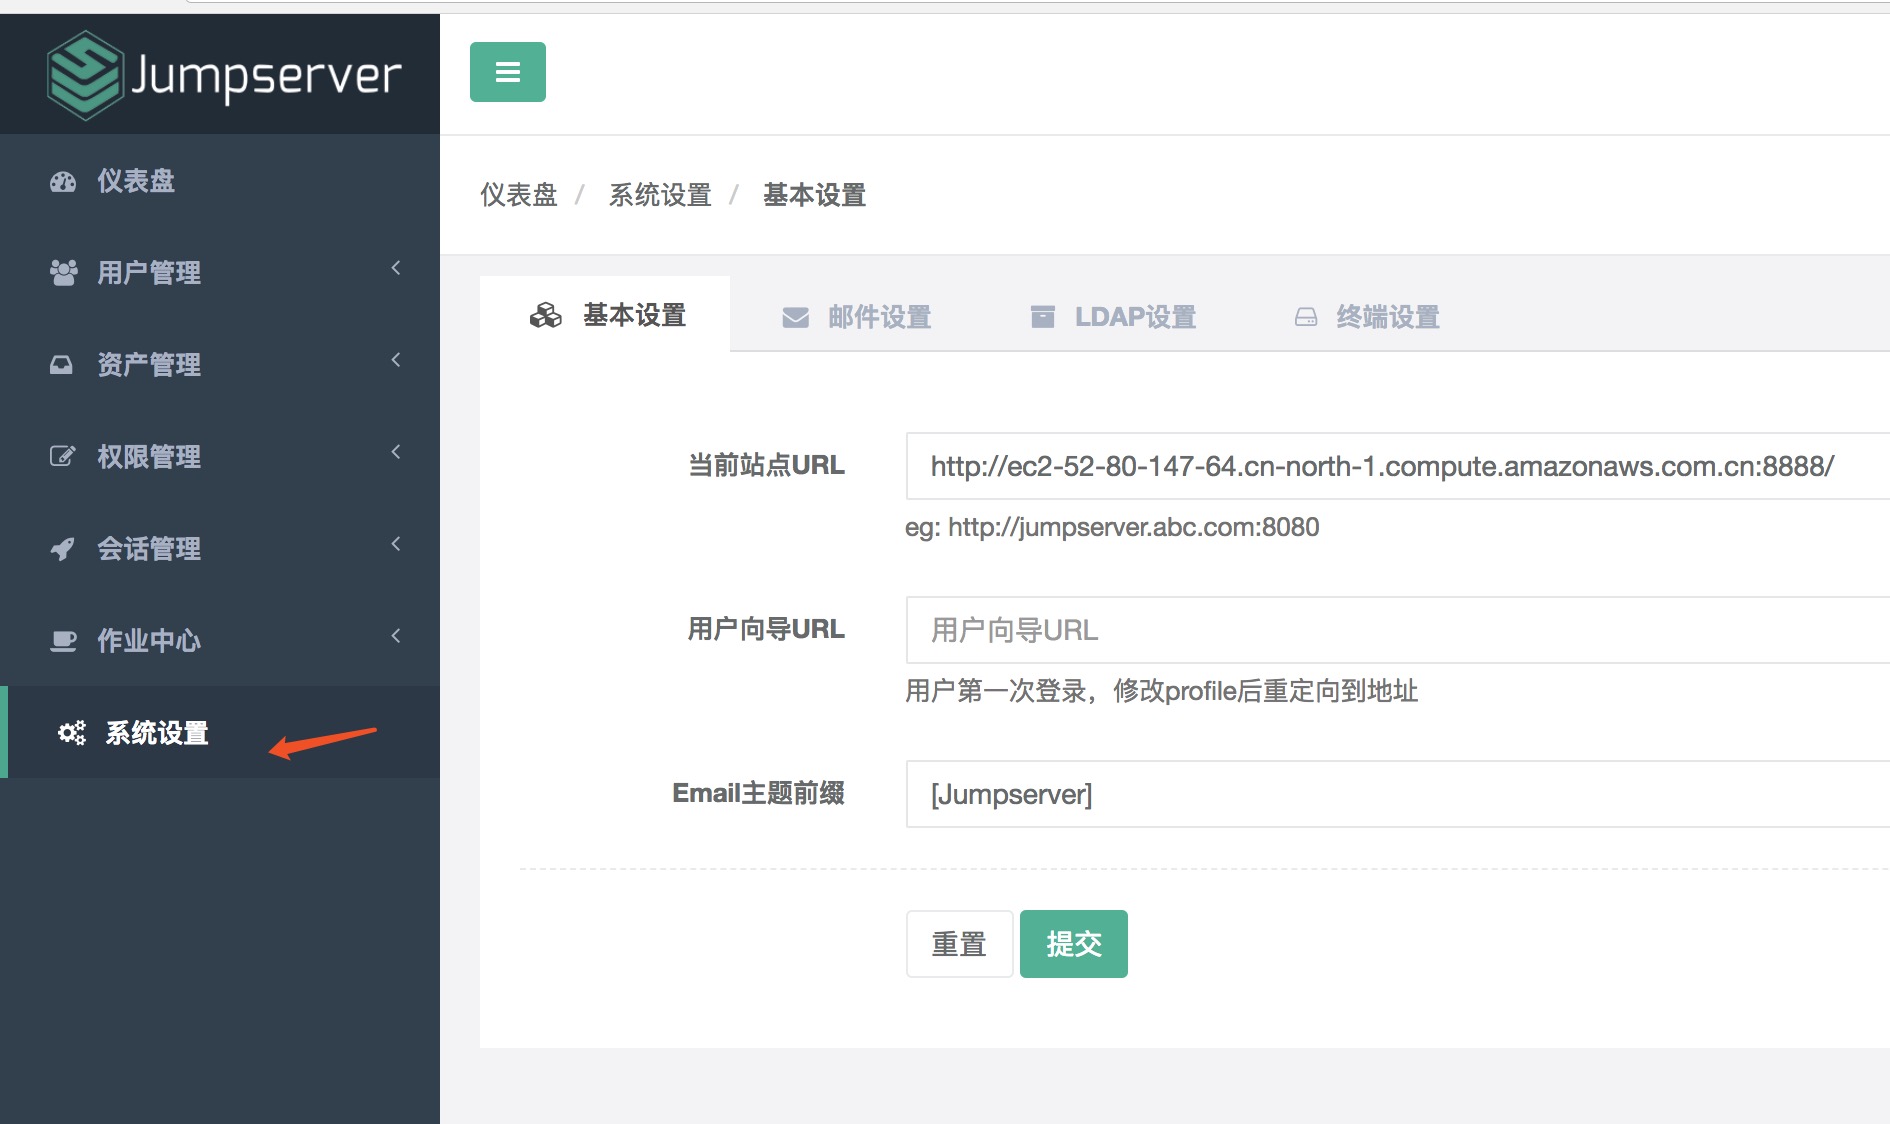Open 仪表盘 from the breadcrumb
This screenshot has height=1124, width=1890.
[x=518, y=195]
